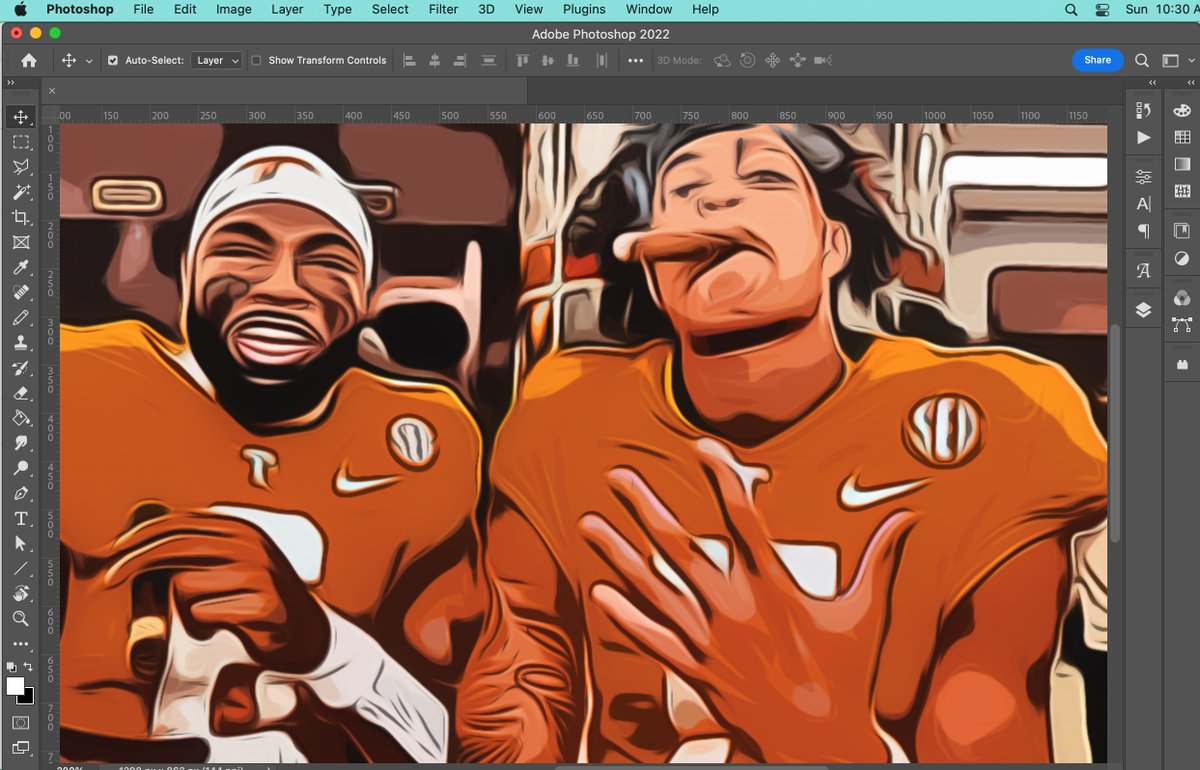Align left edges in options bar

point(409,60)
